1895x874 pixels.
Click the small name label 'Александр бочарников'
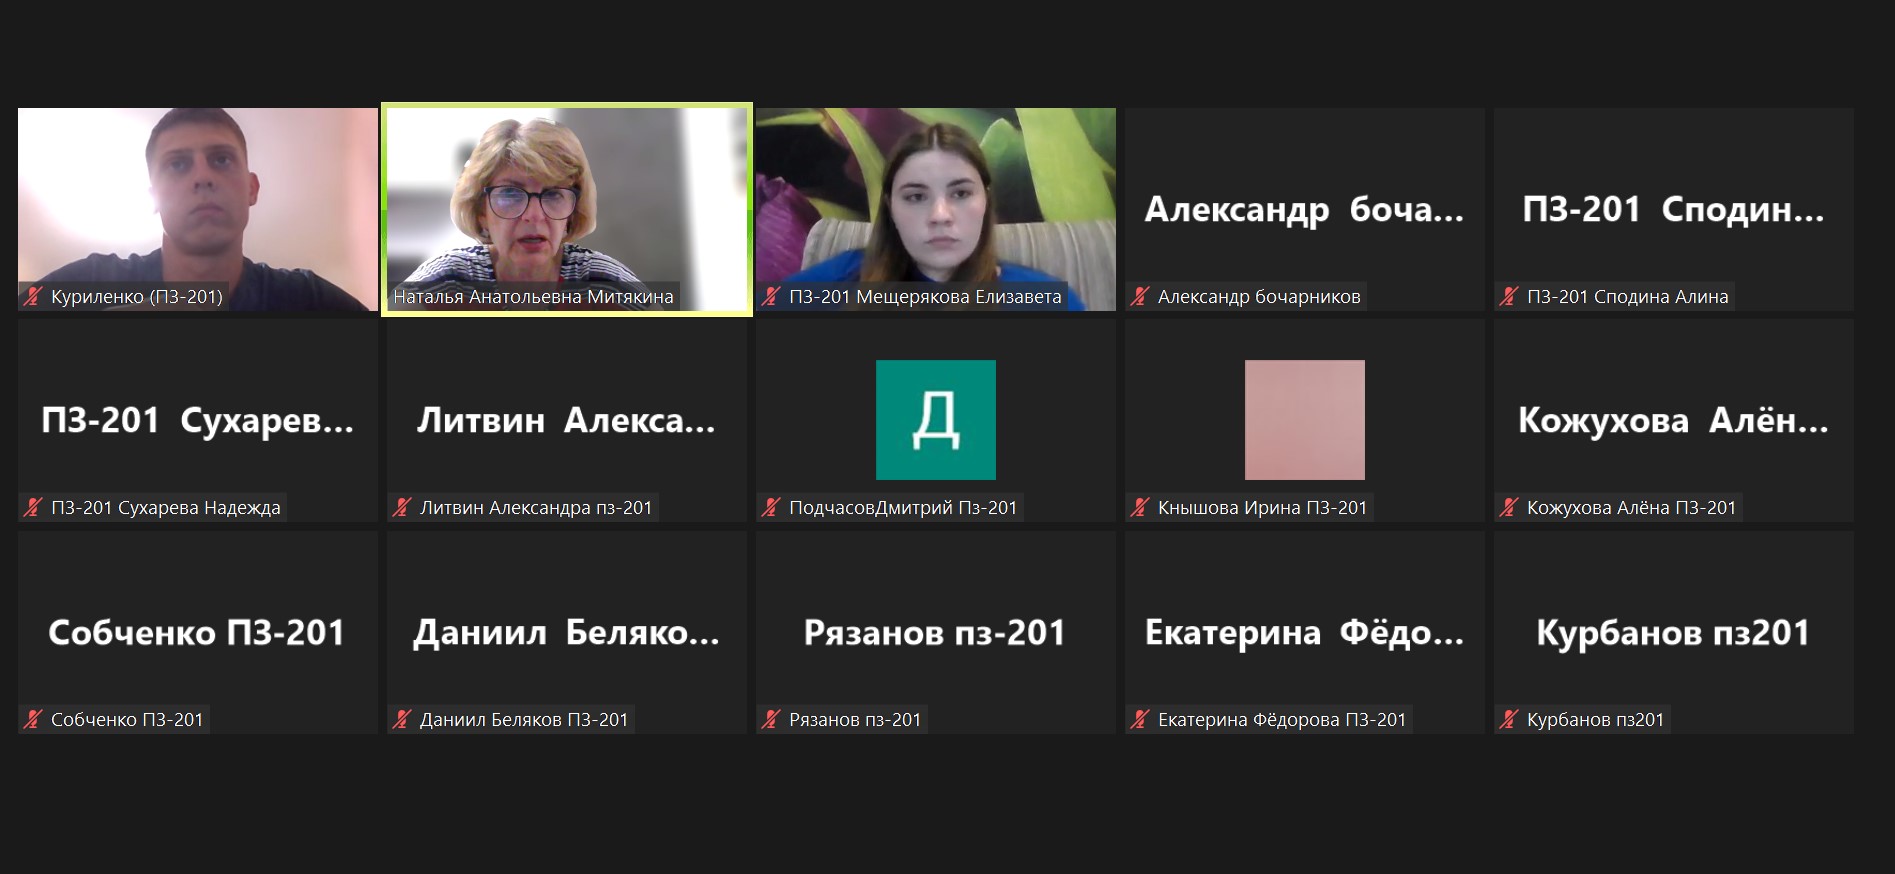click(1259, 296)
